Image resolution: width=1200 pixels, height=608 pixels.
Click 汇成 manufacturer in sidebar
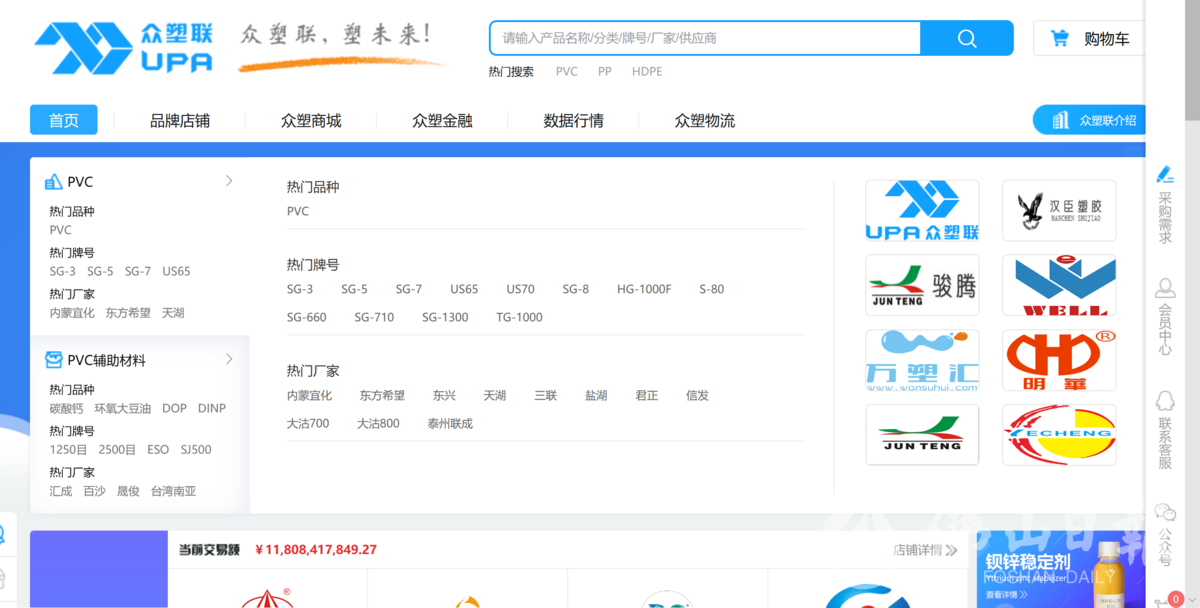tap(61, 491)
